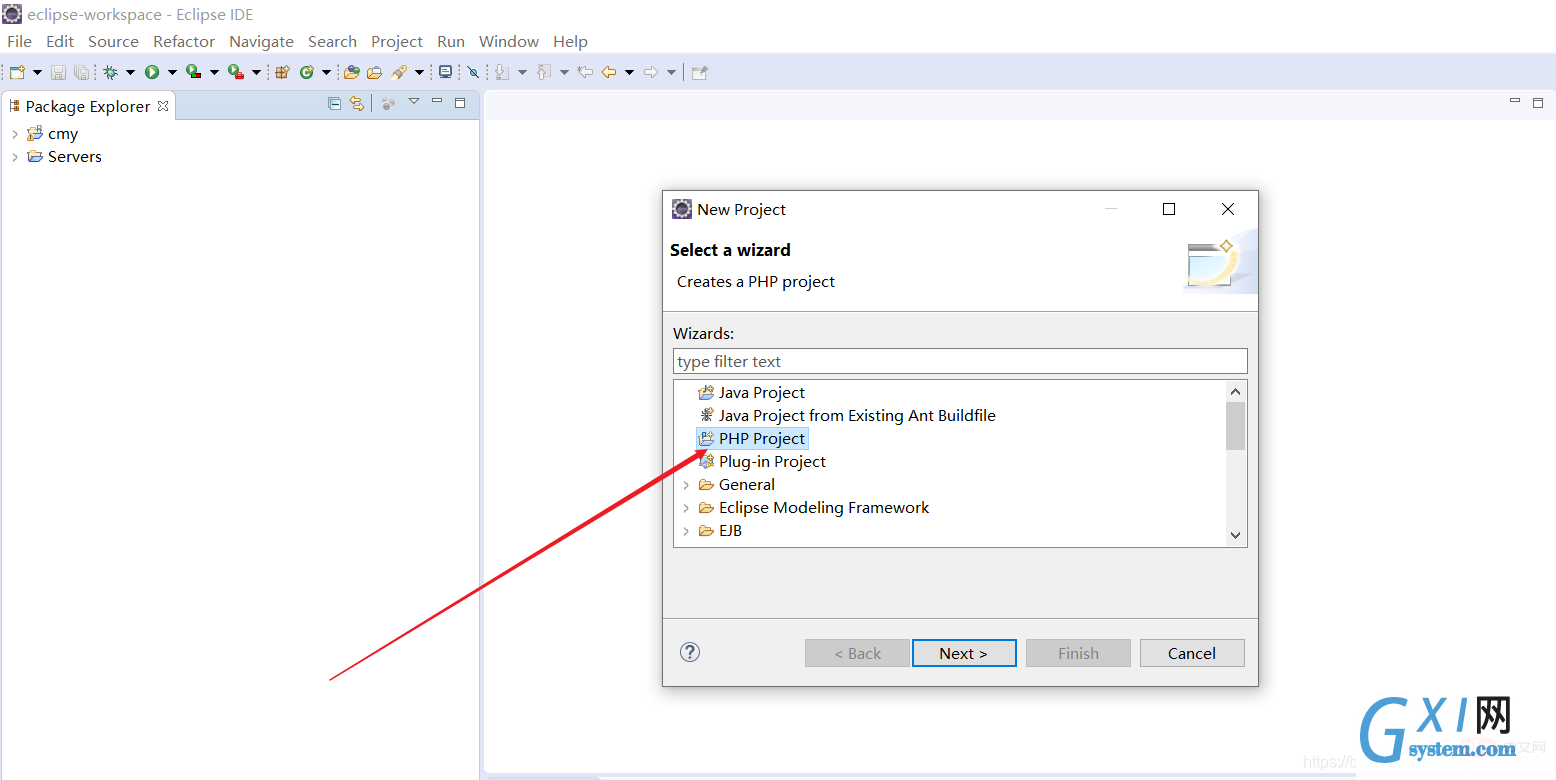The width and height of the screenshot is (1556, 780).
Task: Open the File menu
Action: 19,41
